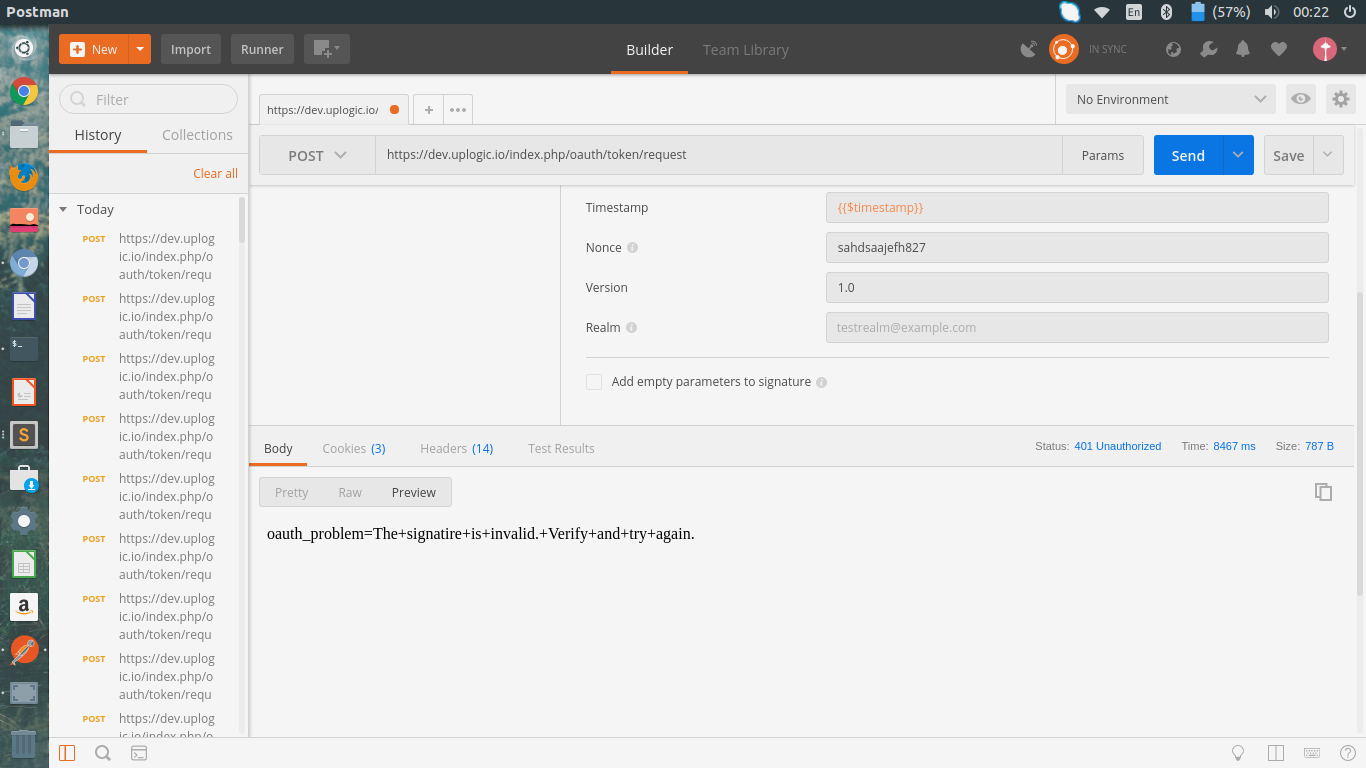
Task: Switch response view to Raw
Action: pos(350,492)
